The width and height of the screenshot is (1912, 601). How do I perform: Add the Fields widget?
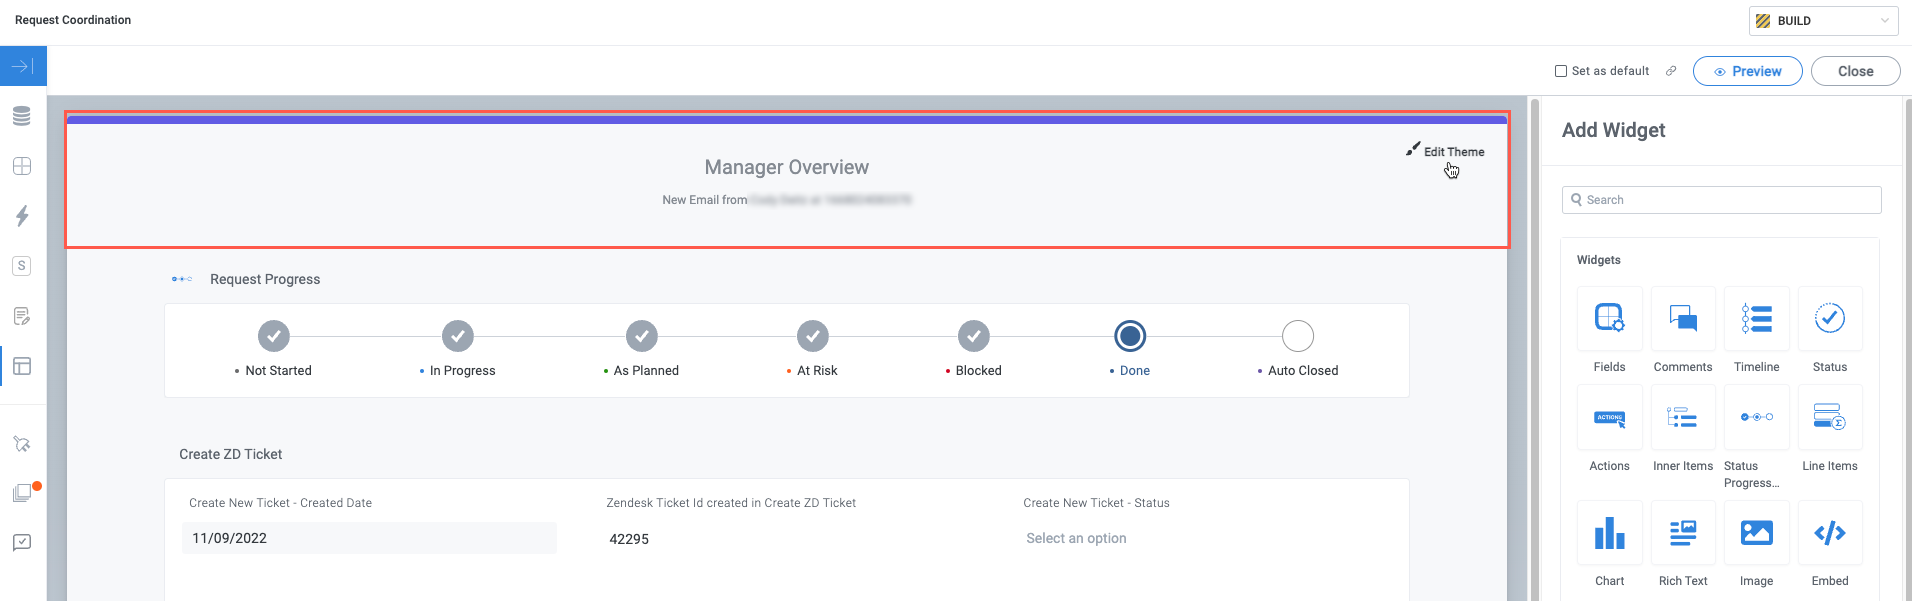(1609, 319)
